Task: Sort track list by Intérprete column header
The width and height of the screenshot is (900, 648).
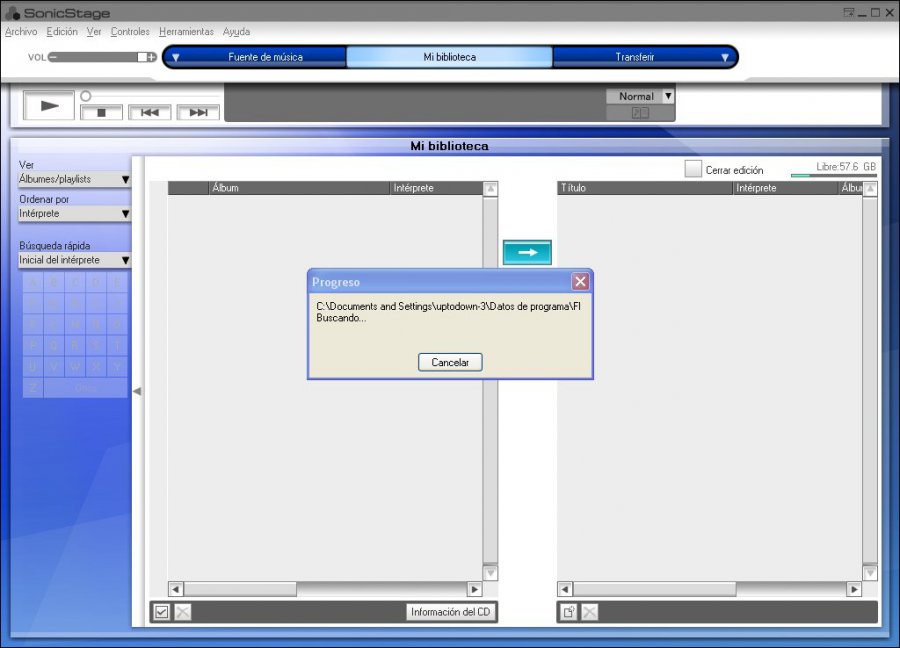Action: (786, 188)
